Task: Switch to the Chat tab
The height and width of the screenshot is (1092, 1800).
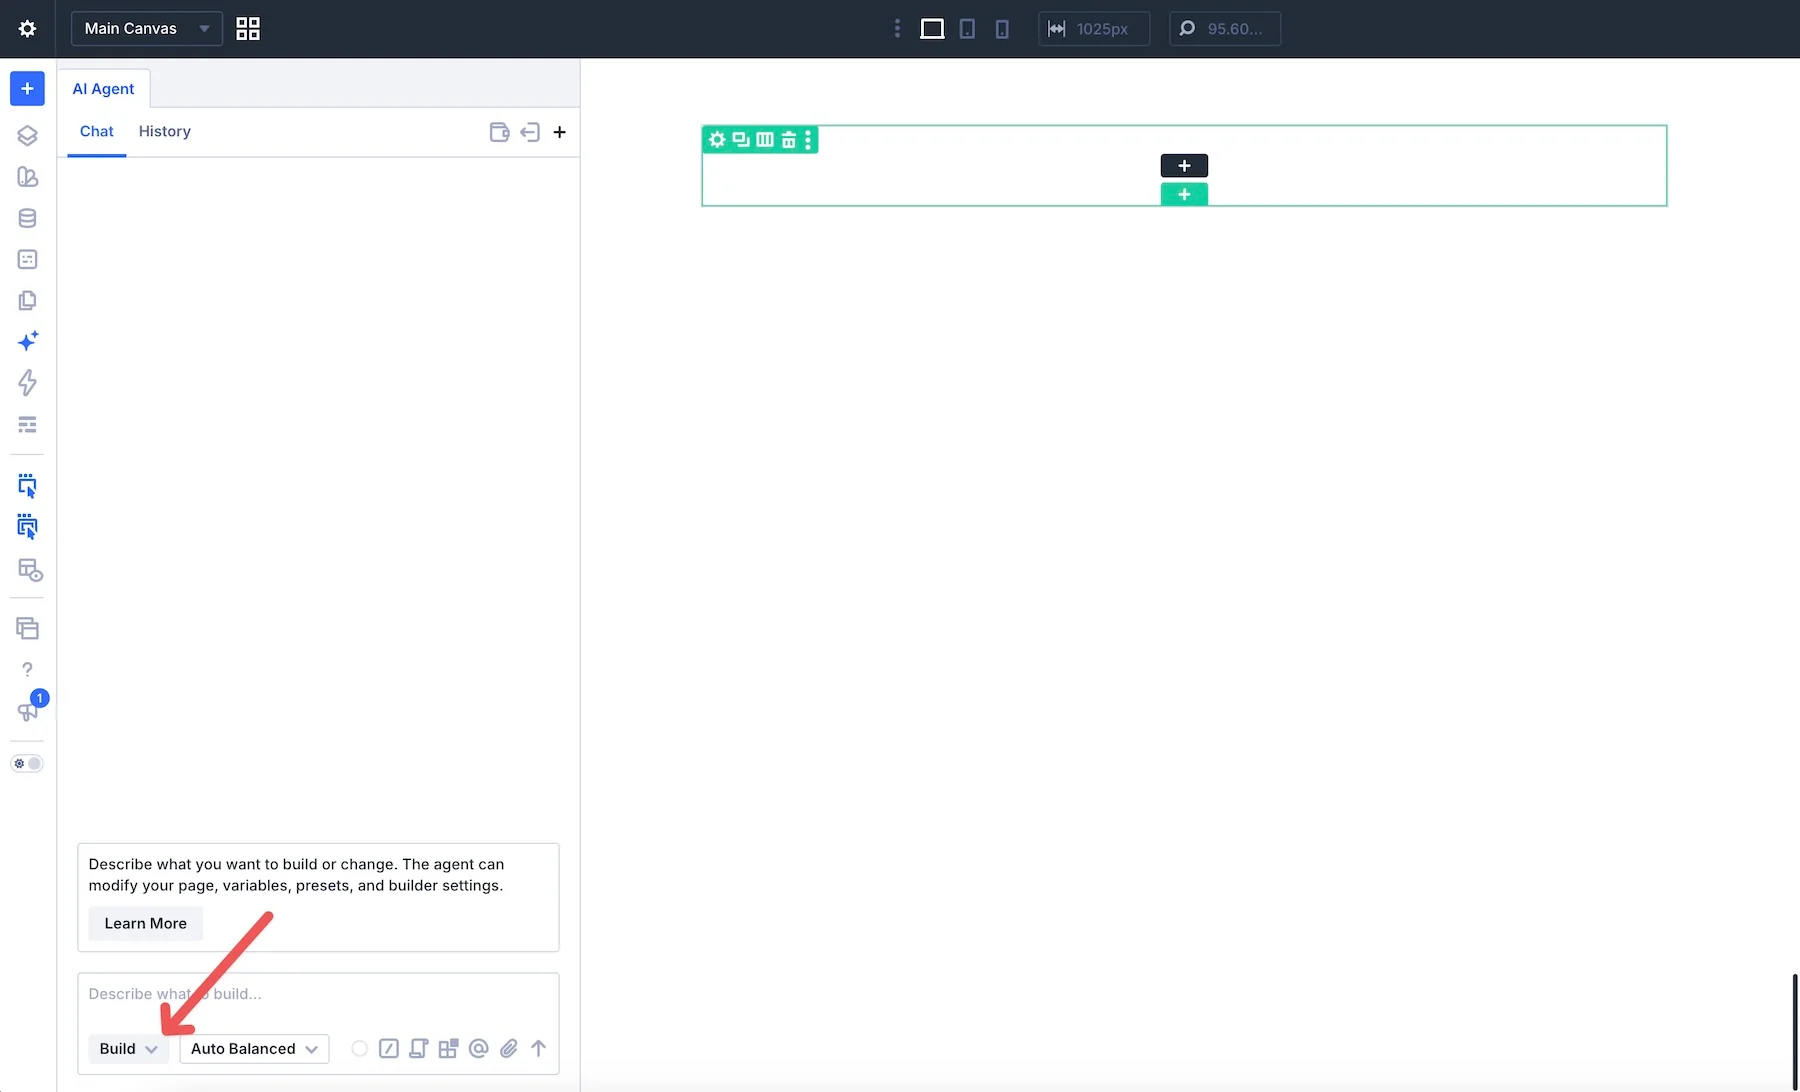Action: coord(97,131)
